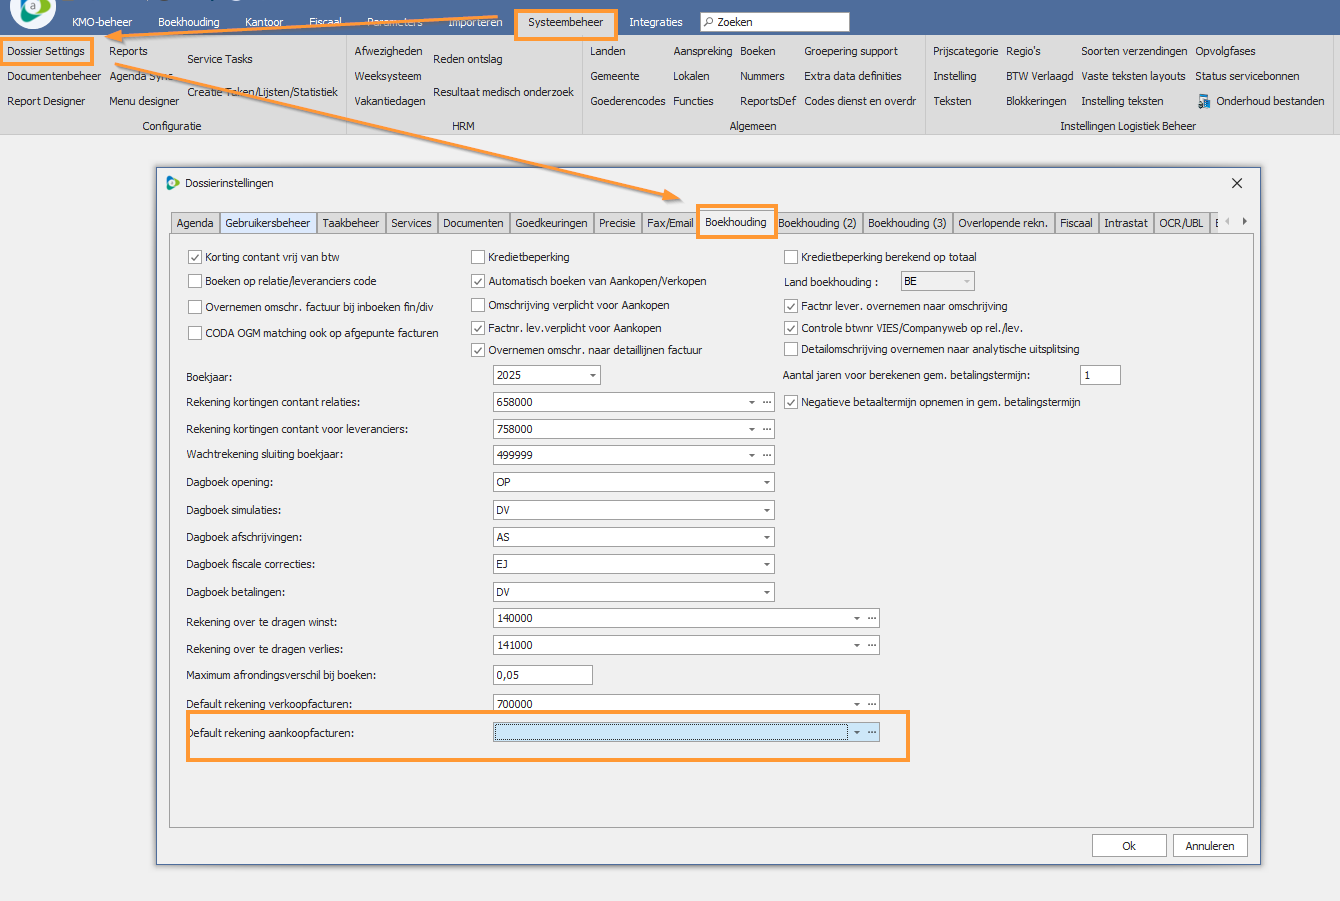This screenshot has width=1340, height=901.
Task: Disable Korting contant vrij van btw
Action: point(195,257)
